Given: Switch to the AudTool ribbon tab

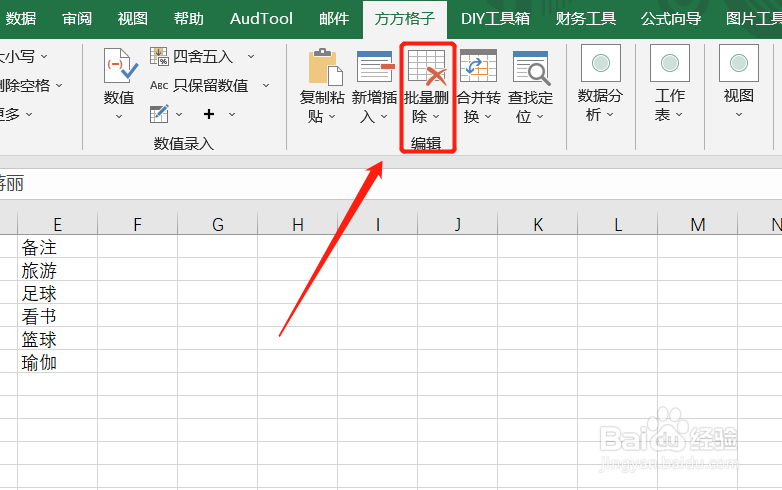Looking at the screenshot, I should [261, 18].
